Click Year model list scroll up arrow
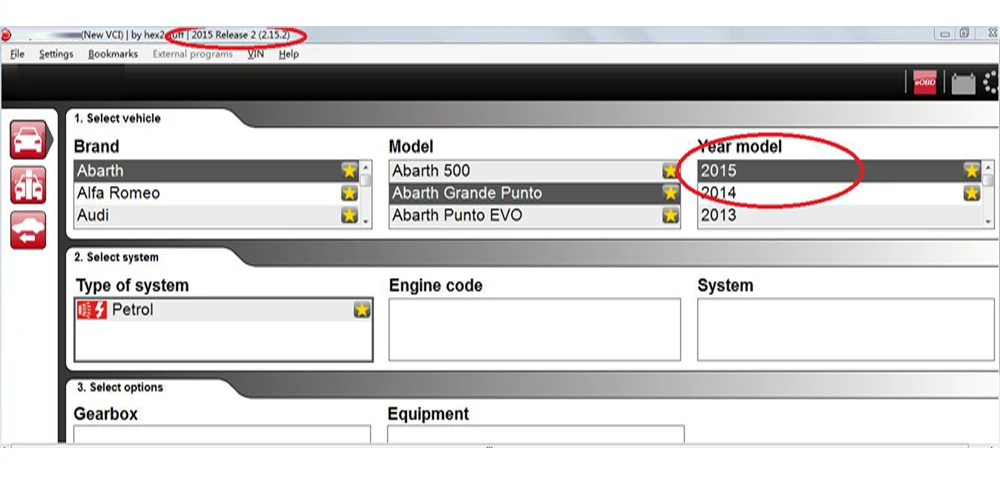This screenshot has width=1000, height=500. point(989,166)
